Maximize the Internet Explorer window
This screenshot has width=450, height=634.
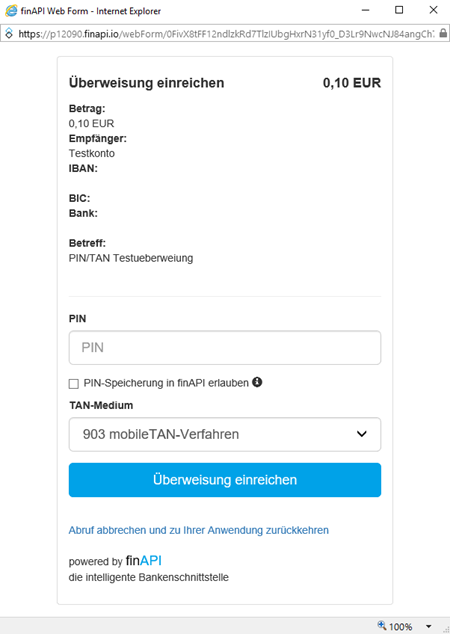pos(399,10)
